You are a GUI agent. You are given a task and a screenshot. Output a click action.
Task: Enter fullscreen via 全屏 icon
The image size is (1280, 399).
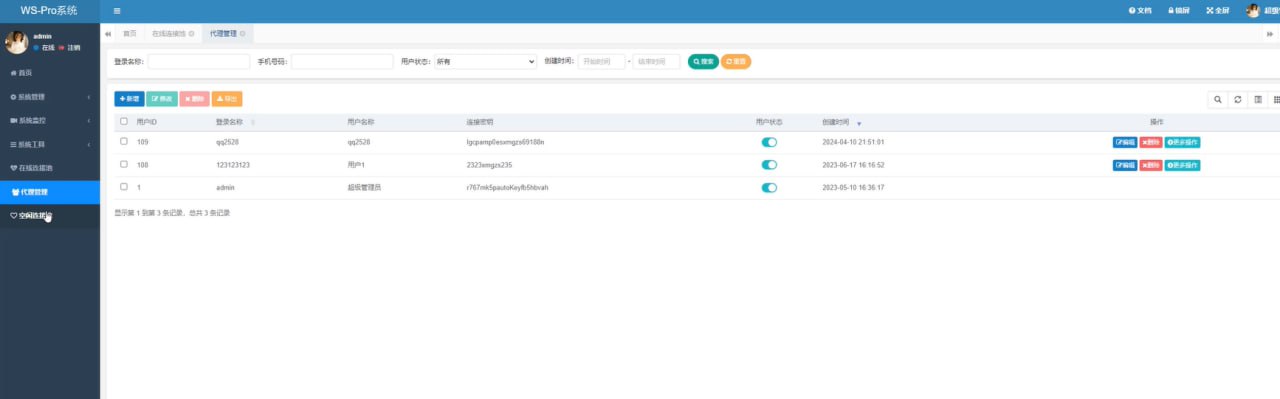click(1217, 11)
